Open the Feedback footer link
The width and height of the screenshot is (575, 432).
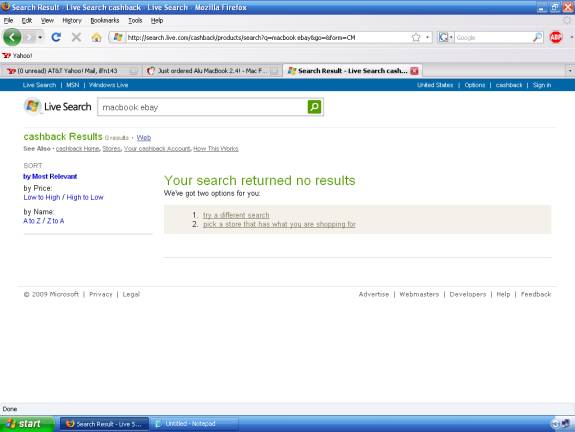(x=536, y=294)
